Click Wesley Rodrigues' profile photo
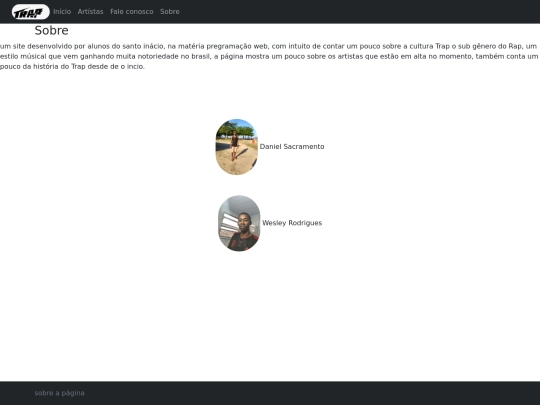Viewport: 540px width, 405px height. point(239,223)
